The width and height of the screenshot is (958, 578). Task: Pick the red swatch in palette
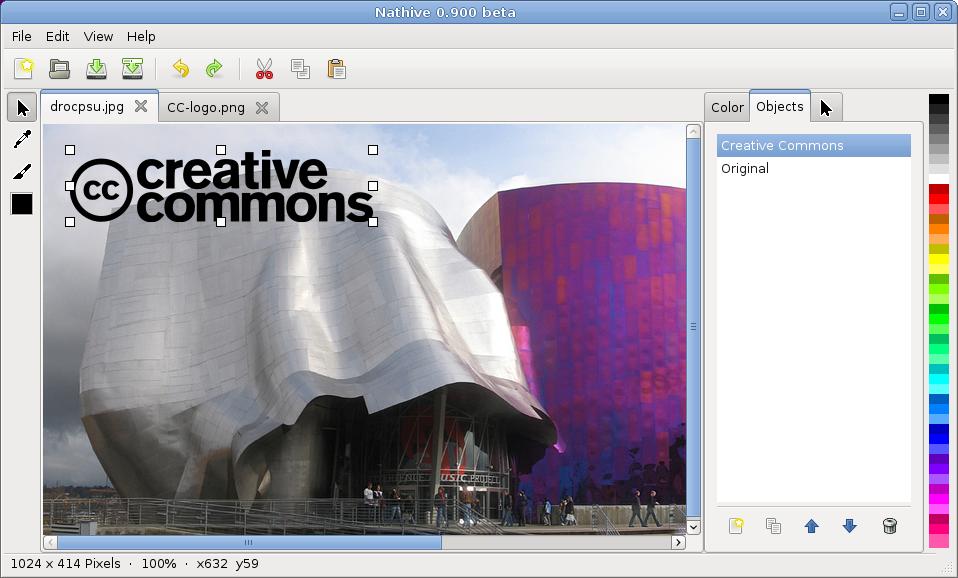(939, 199)
